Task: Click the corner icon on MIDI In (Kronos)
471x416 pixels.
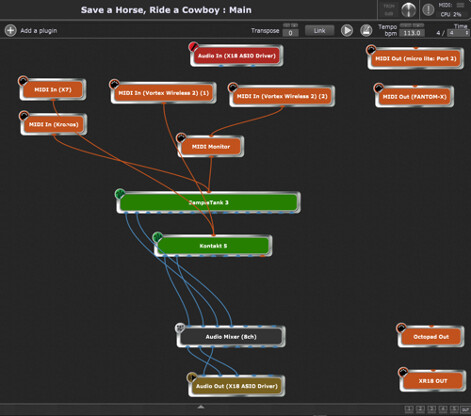Action: pos(24,116)
